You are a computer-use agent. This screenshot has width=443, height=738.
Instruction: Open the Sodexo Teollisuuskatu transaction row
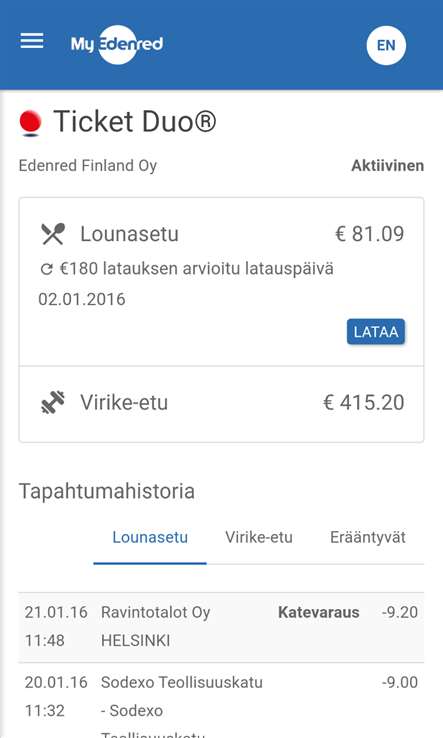[x=221, y=700]
